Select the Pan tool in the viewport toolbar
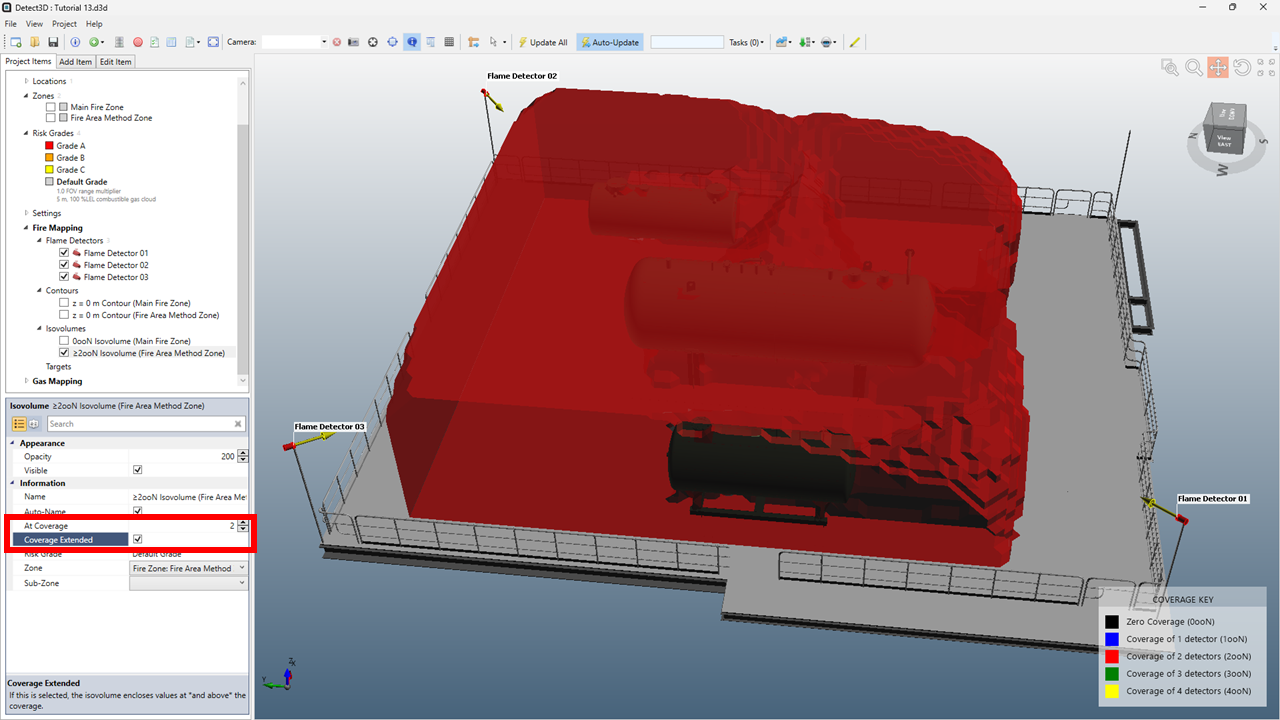Viewport: 1280px width, 720px height. click(1218, 67)
